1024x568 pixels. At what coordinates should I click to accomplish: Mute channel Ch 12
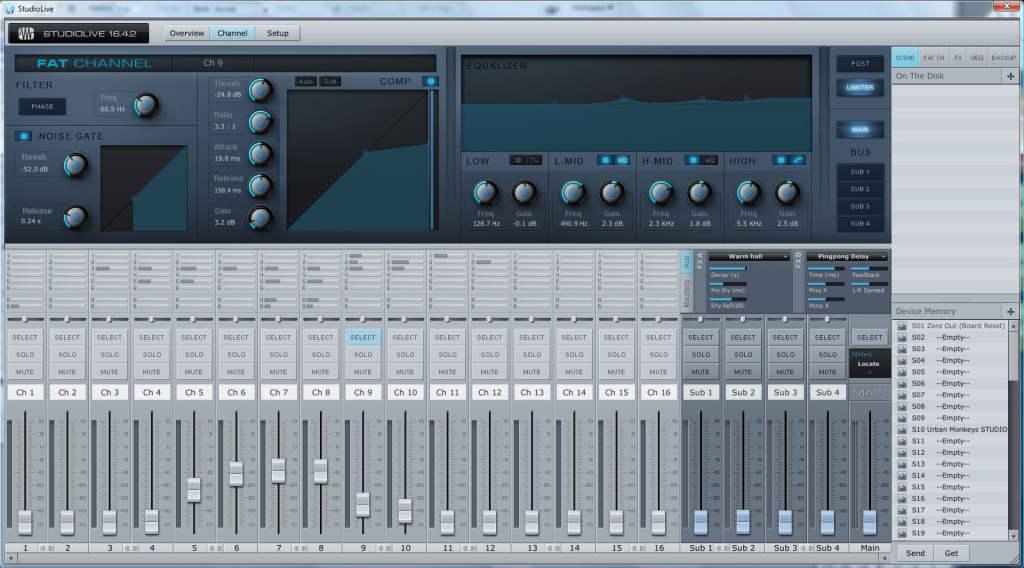[x=489, y=371]
